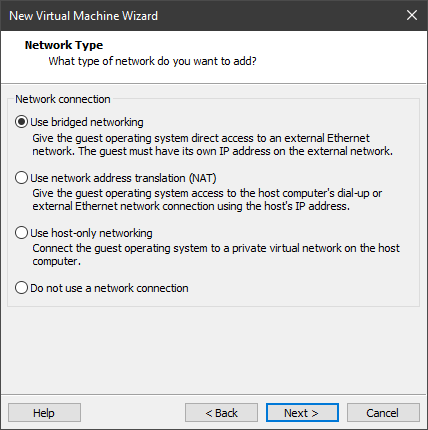The height and width of the screenshot is (430, 428).
Task: Click the Network Type heading
Action: point(64,45)
